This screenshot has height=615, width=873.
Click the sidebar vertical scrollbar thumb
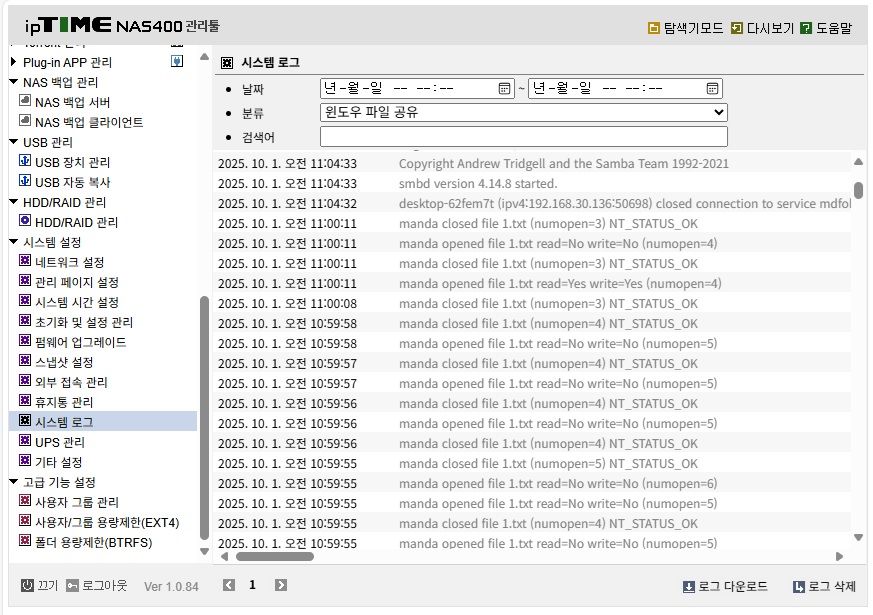pos(204,418)
